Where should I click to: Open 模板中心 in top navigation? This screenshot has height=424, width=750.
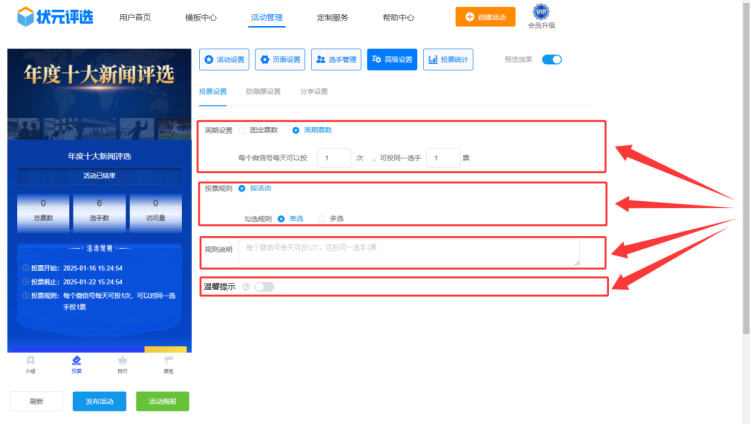click(201, 18)
